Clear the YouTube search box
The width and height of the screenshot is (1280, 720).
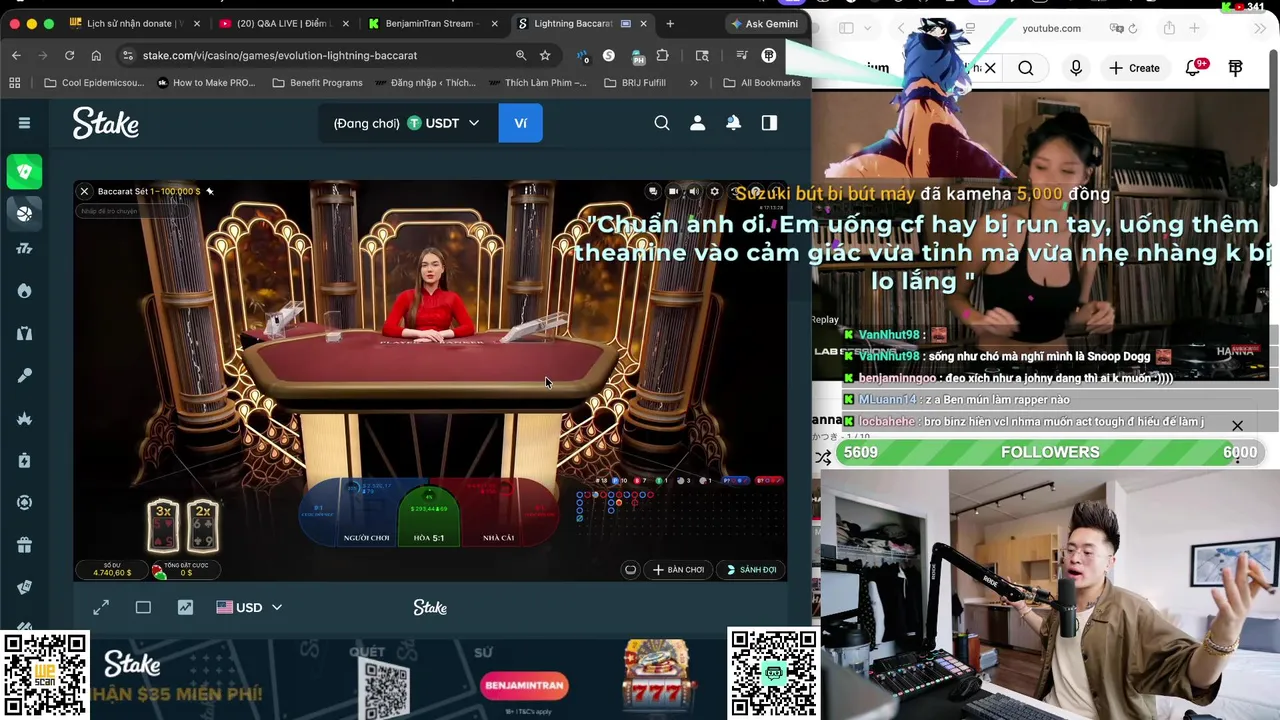pyautogui.click(x=990, y=68)
